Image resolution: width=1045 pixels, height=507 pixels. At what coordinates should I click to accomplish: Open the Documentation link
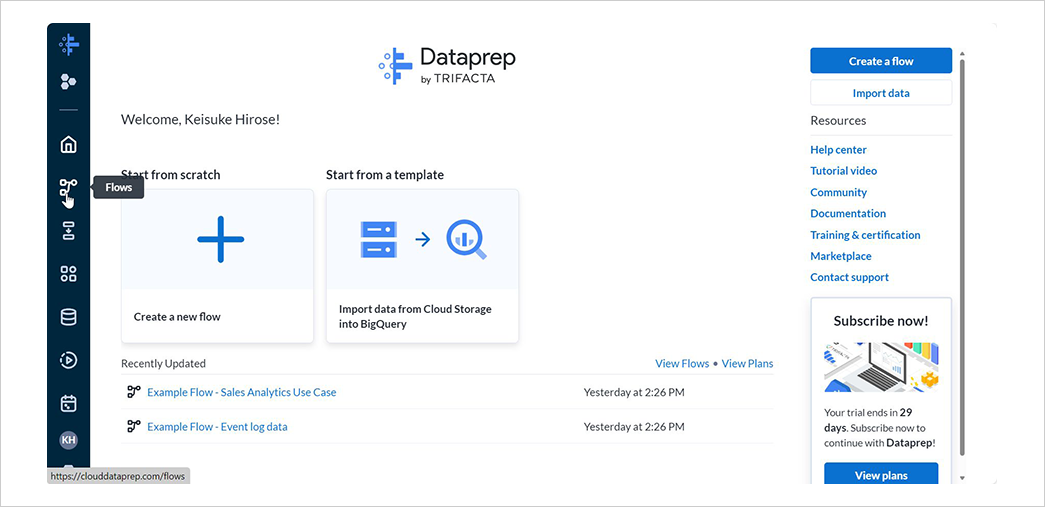(x=848, y=213)
